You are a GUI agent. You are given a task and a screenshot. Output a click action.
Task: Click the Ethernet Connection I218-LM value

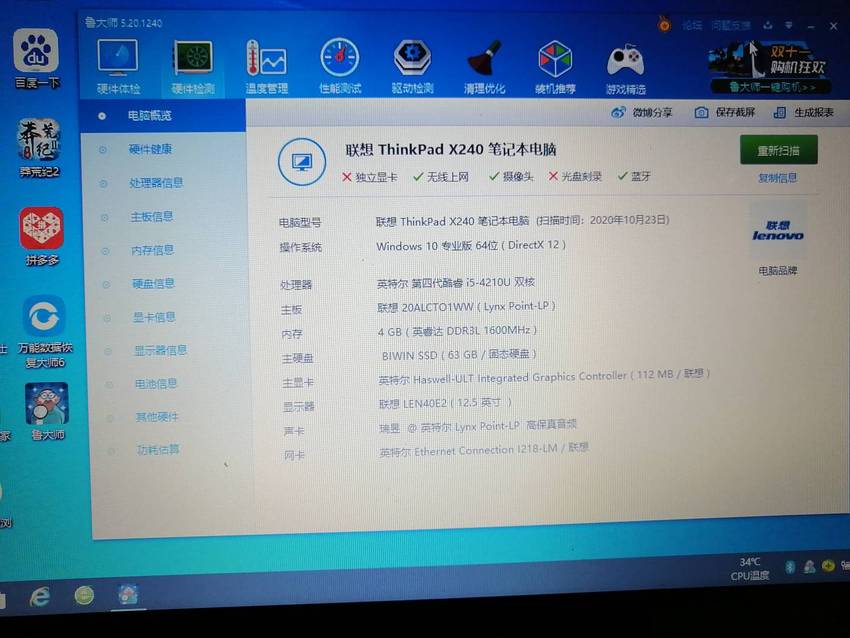[x=484, y=450]
